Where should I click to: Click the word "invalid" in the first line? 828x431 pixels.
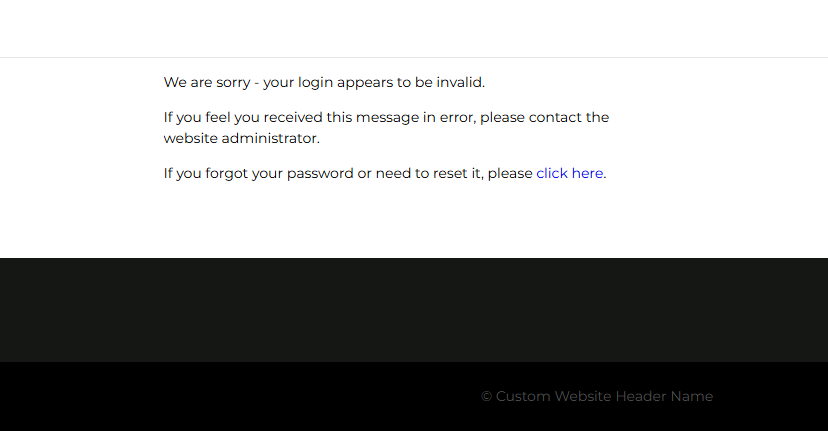(x=460, y=82)
